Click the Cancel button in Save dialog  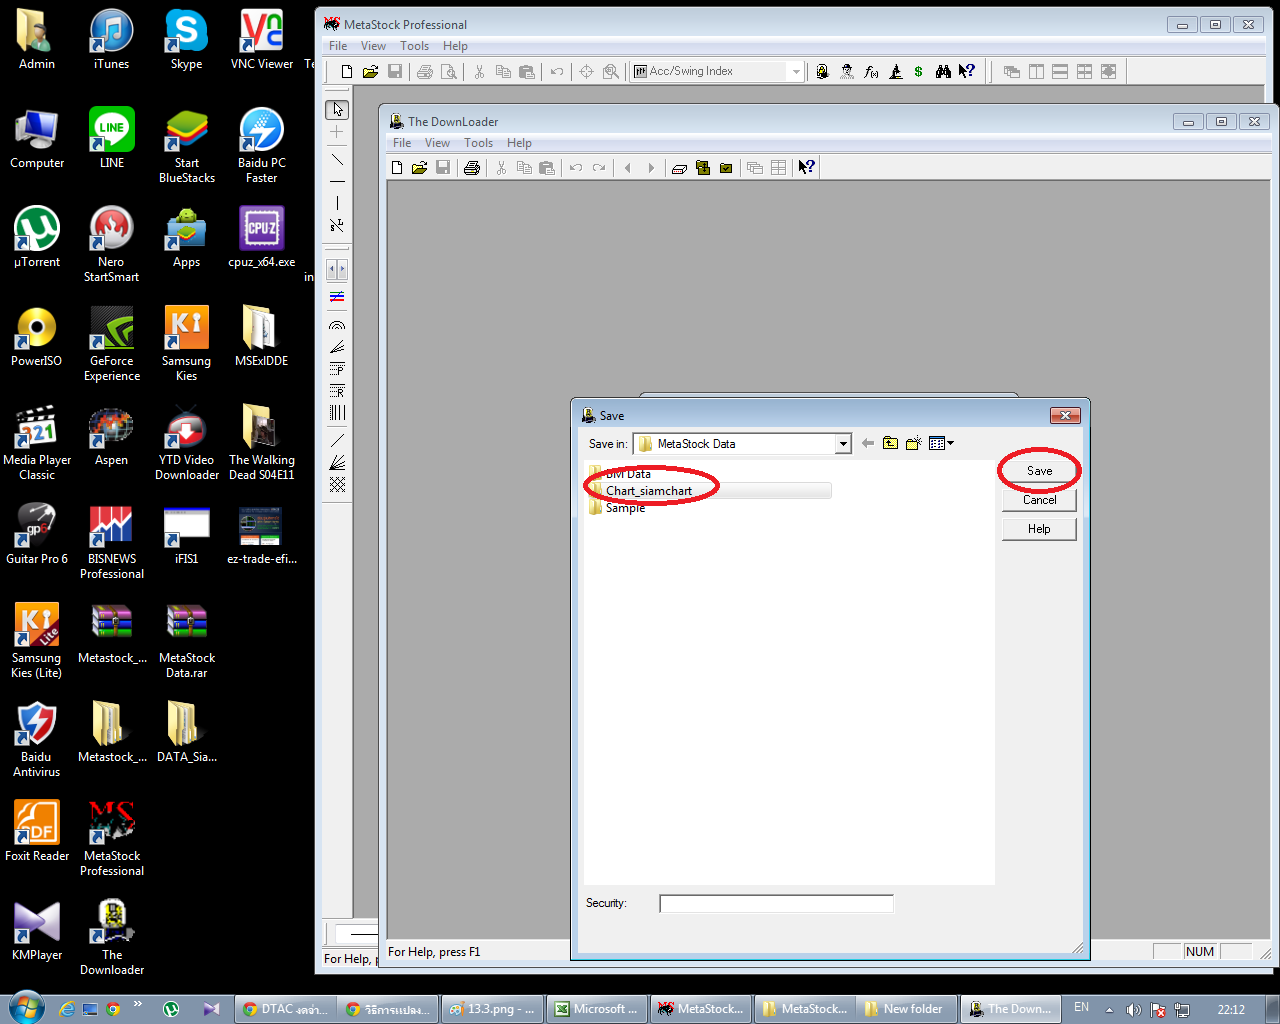[x=1039, y=500]
